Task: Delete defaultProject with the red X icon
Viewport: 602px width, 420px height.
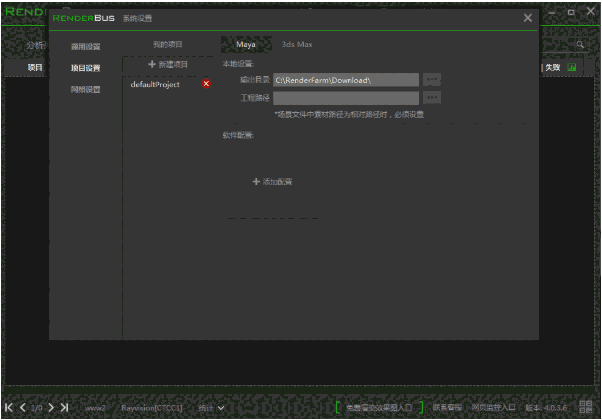Action: (x=207, y=84)
